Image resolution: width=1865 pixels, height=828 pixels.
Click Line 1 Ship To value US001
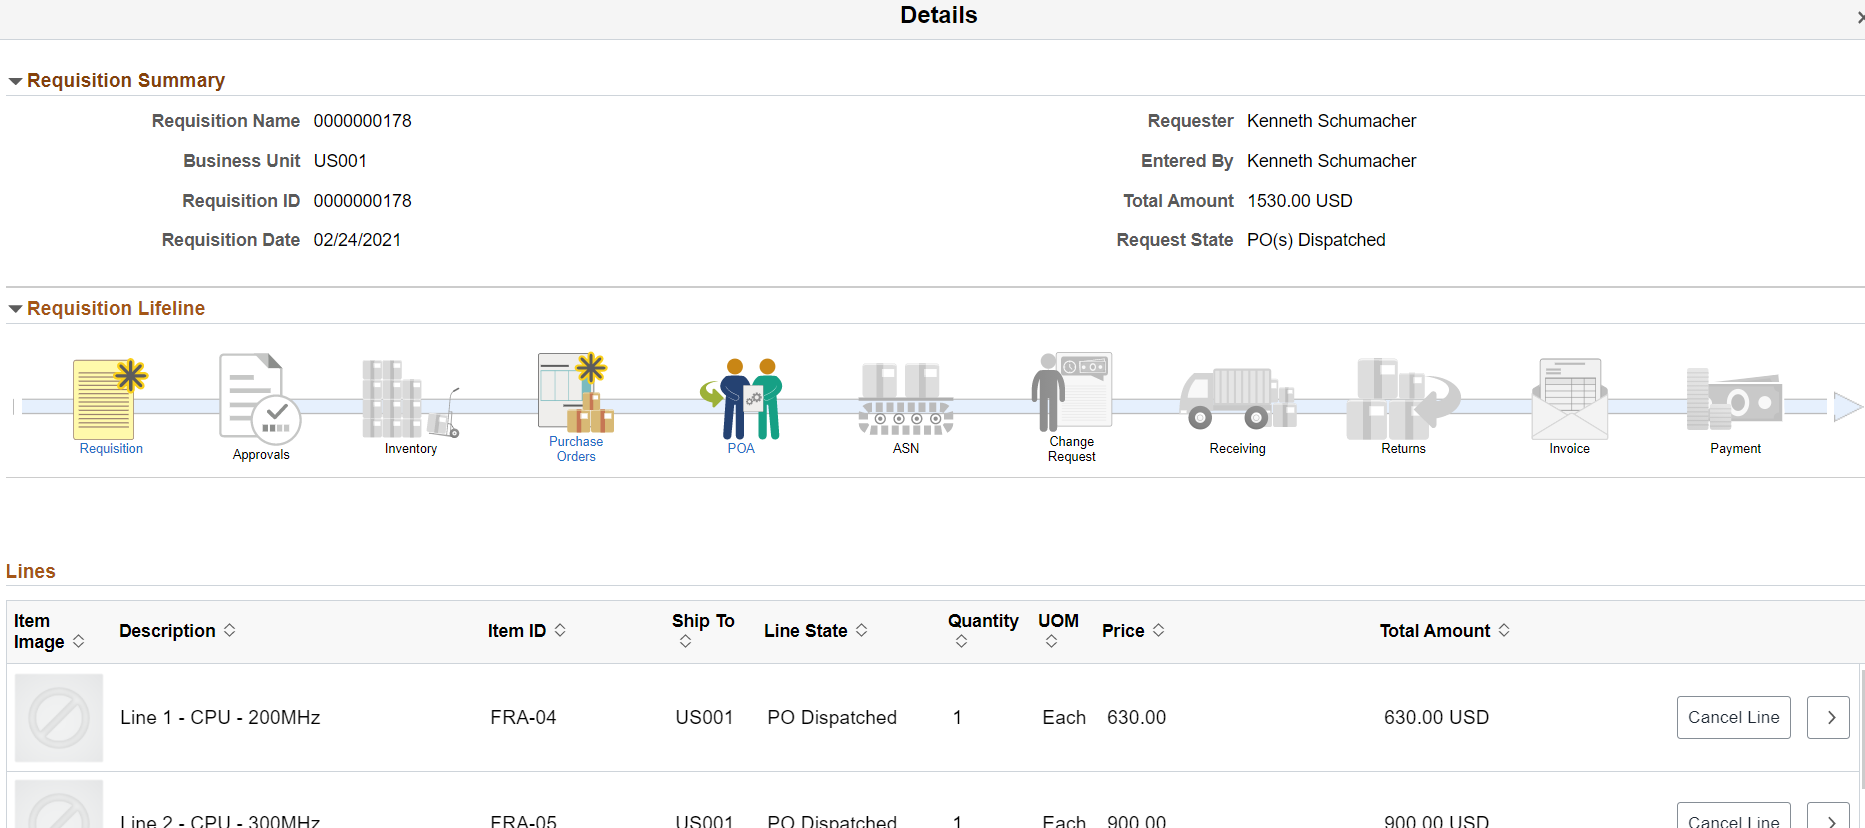704,718
